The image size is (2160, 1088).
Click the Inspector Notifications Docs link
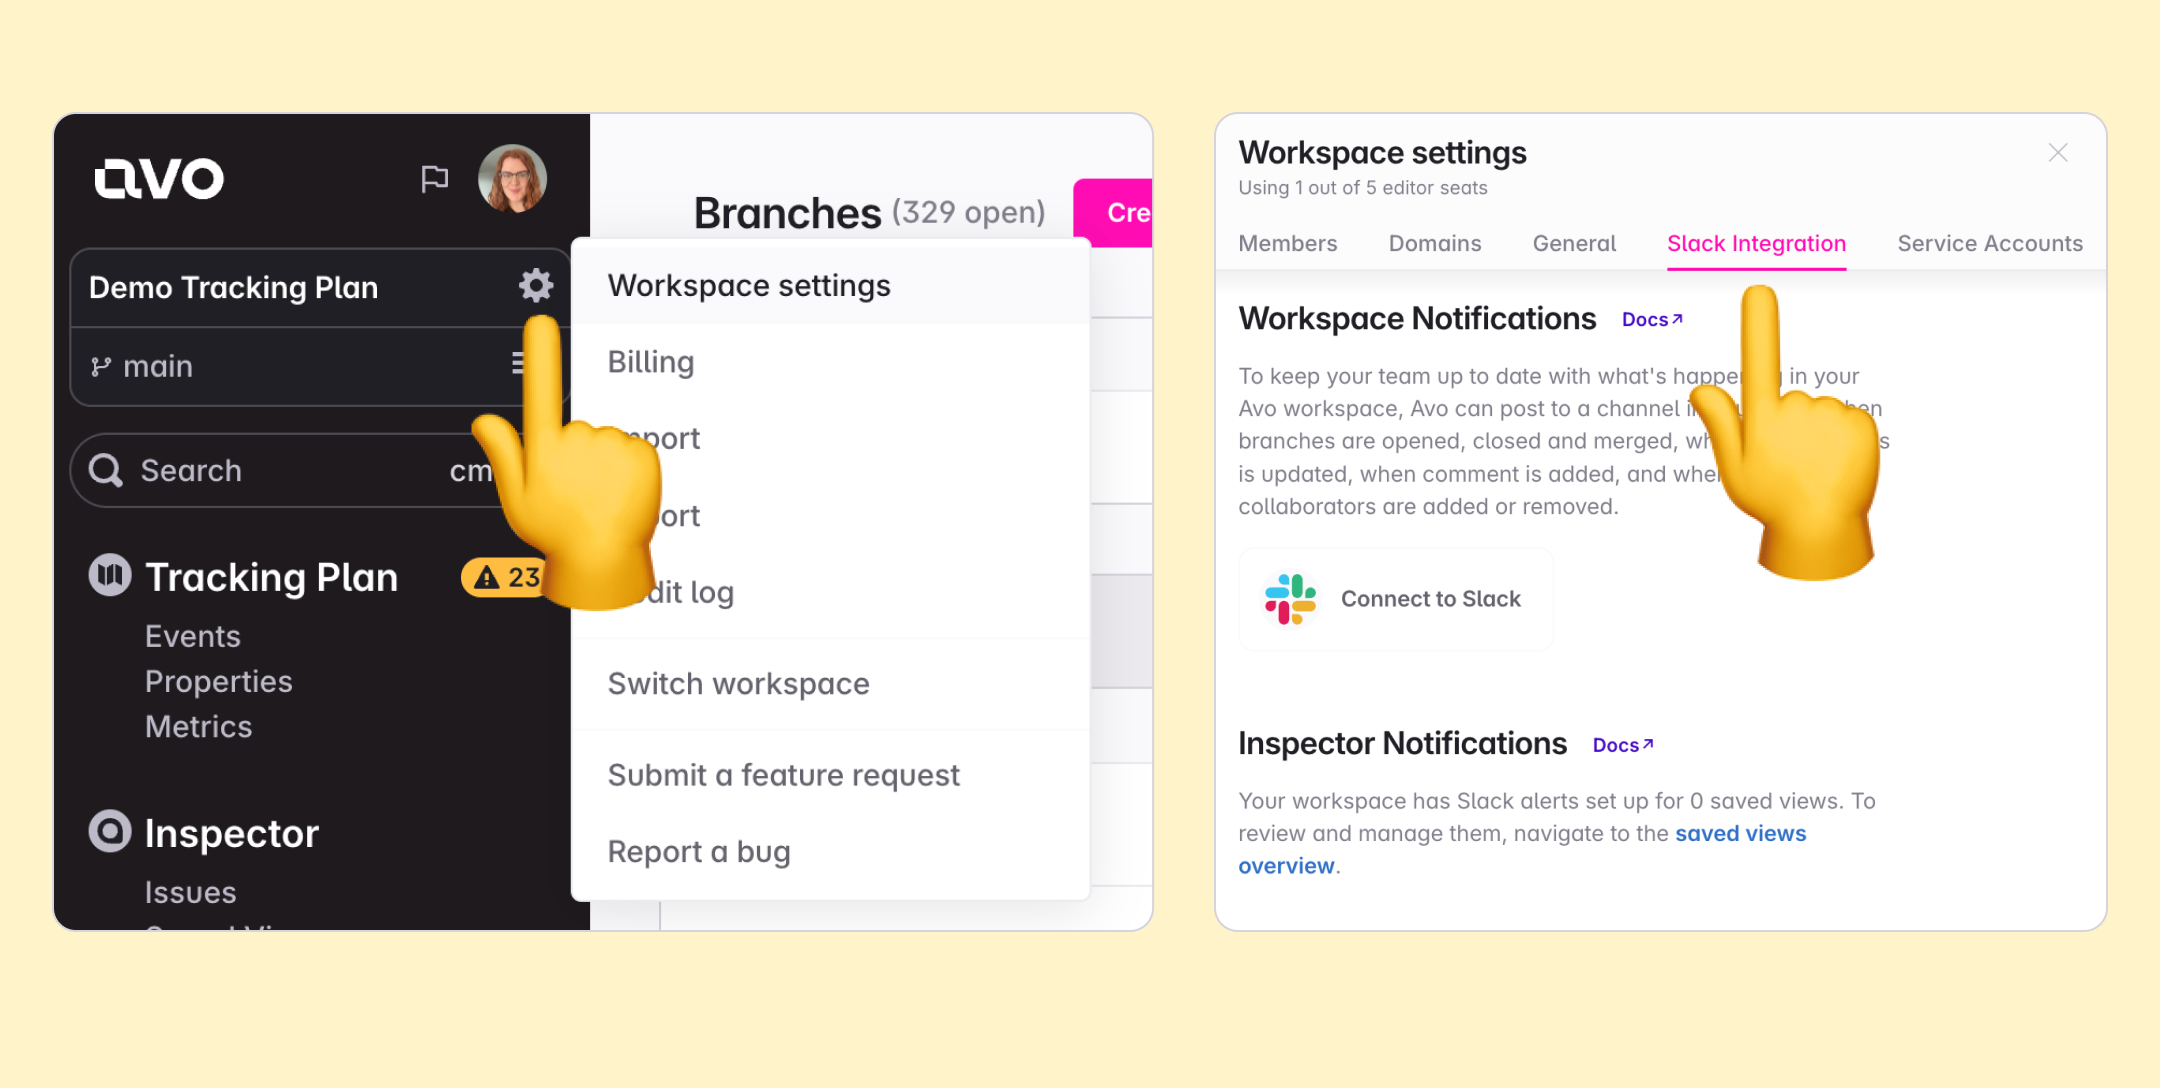pyautogui.click(x=1623, y=744)
